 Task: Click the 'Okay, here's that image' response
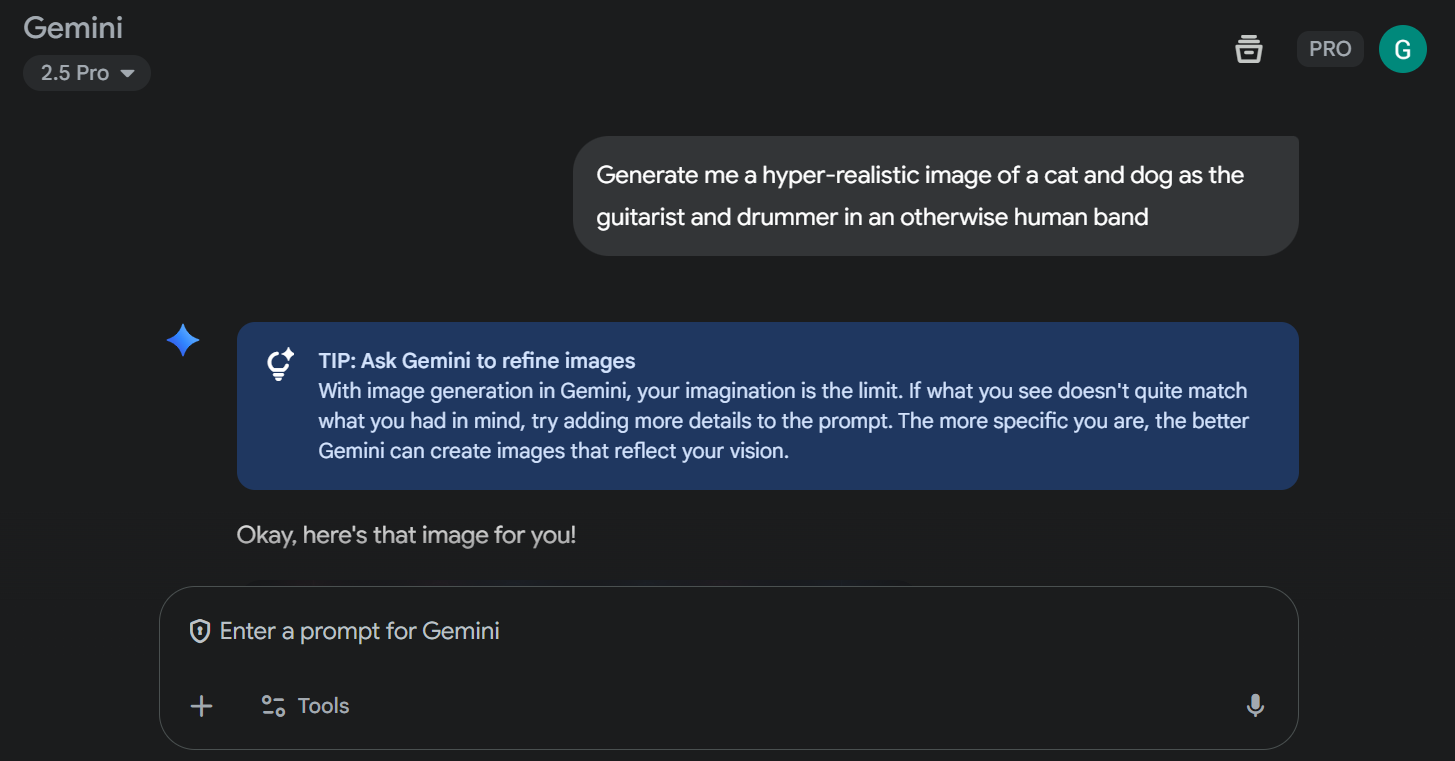pyautogui.click(x=406, y=535)
